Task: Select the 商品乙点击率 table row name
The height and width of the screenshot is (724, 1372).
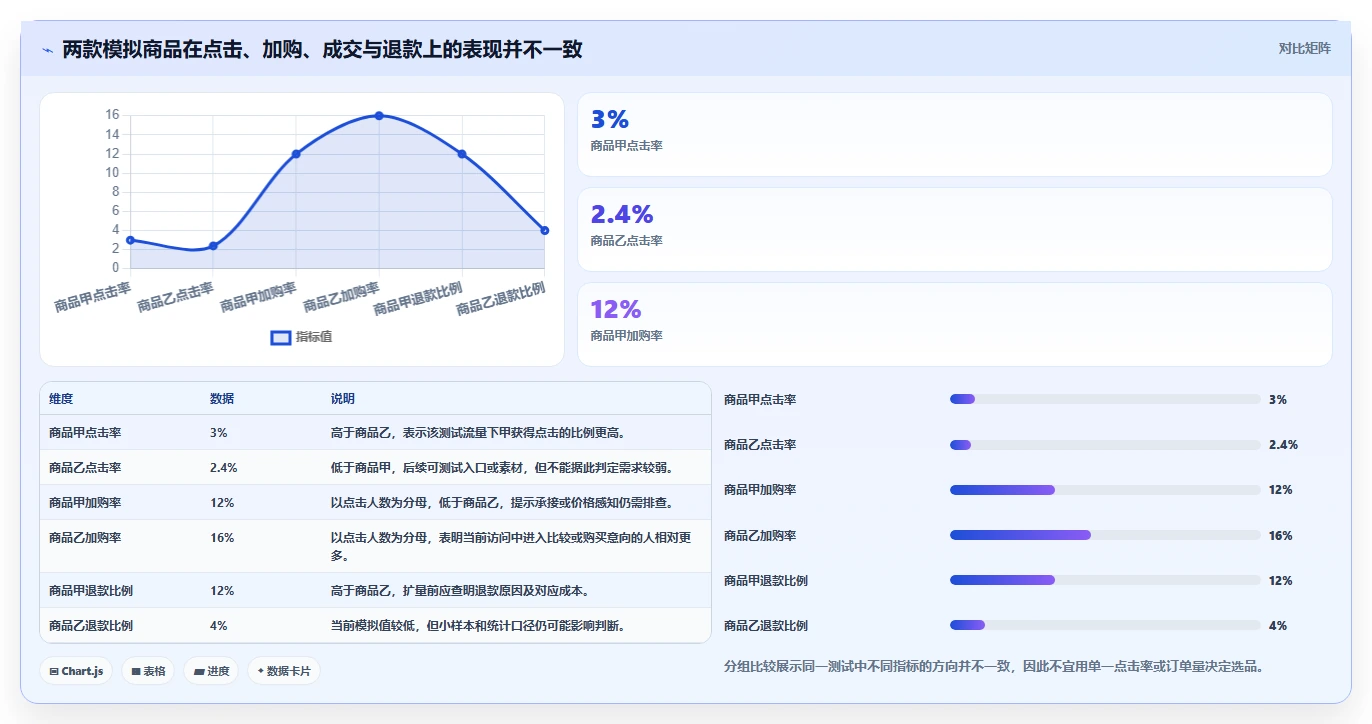Action: click(85, 468)
